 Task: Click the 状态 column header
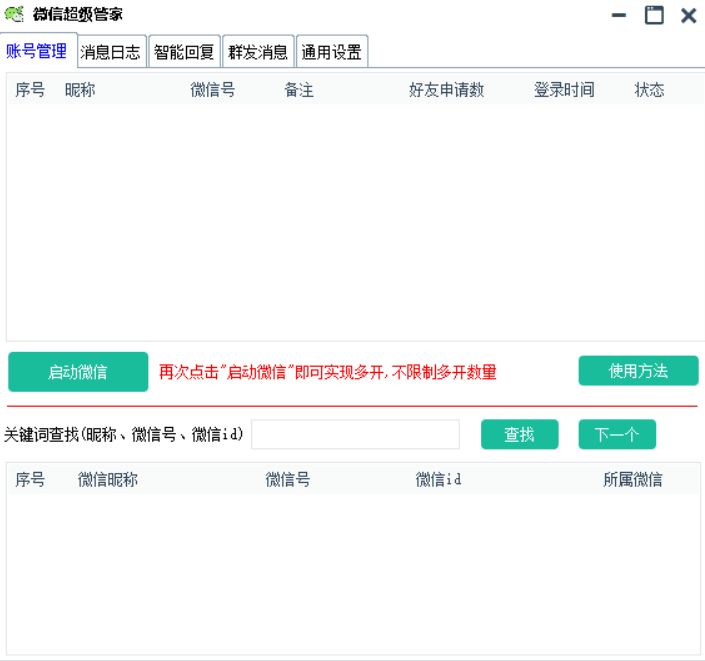point(649,90)
